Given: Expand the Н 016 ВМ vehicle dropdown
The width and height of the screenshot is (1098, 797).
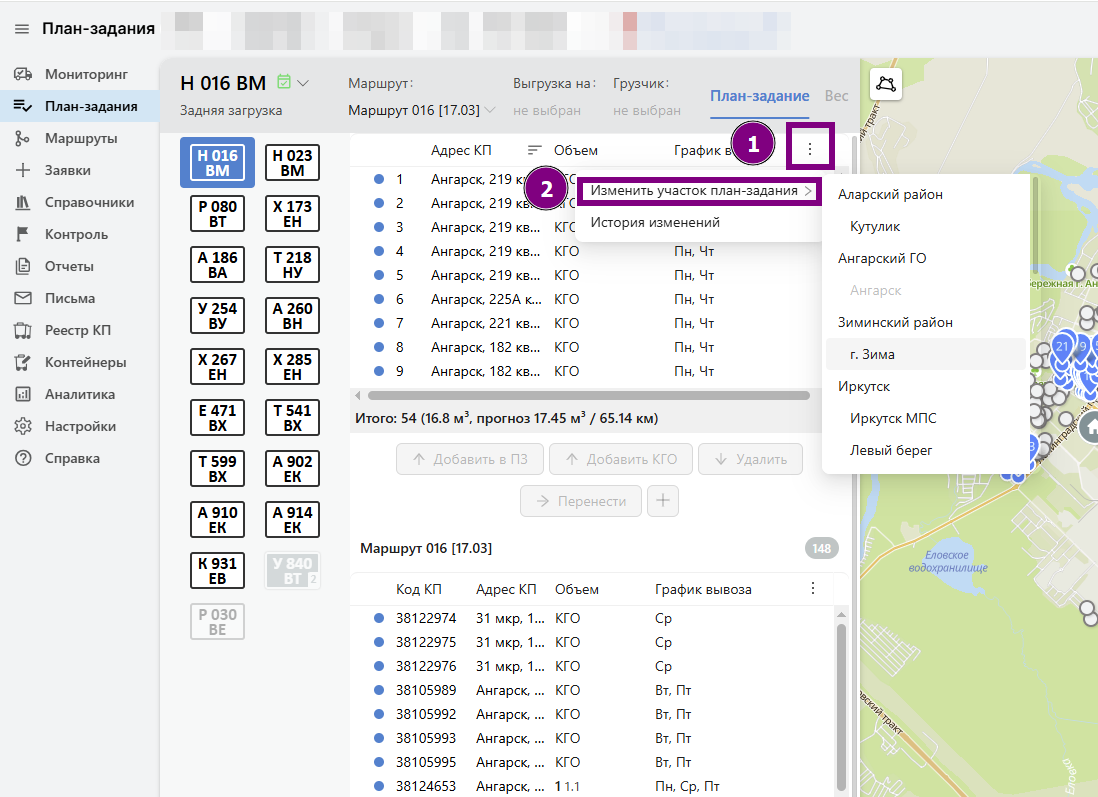Looking at the screenshot, I should tap(303, 83).
